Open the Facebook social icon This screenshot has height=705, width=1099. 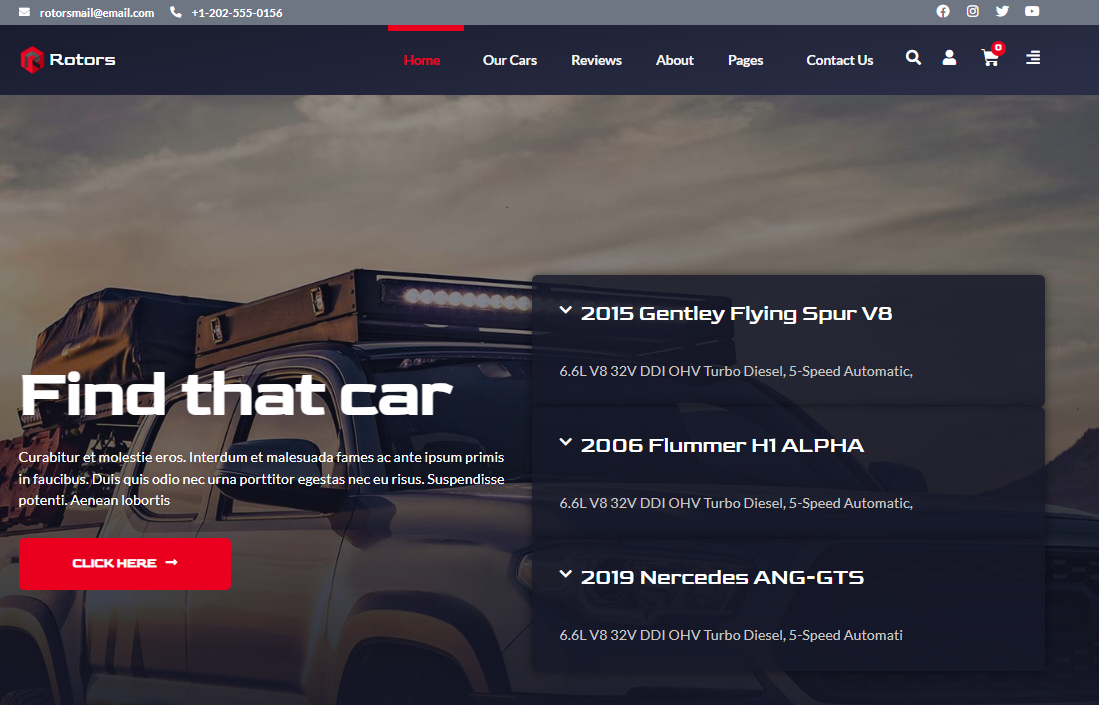(942, 12)
